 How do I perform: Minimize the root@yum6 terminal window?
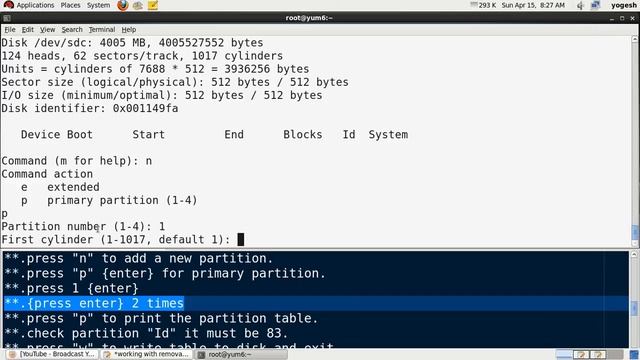pyautogui.click(x=612, y=18)
